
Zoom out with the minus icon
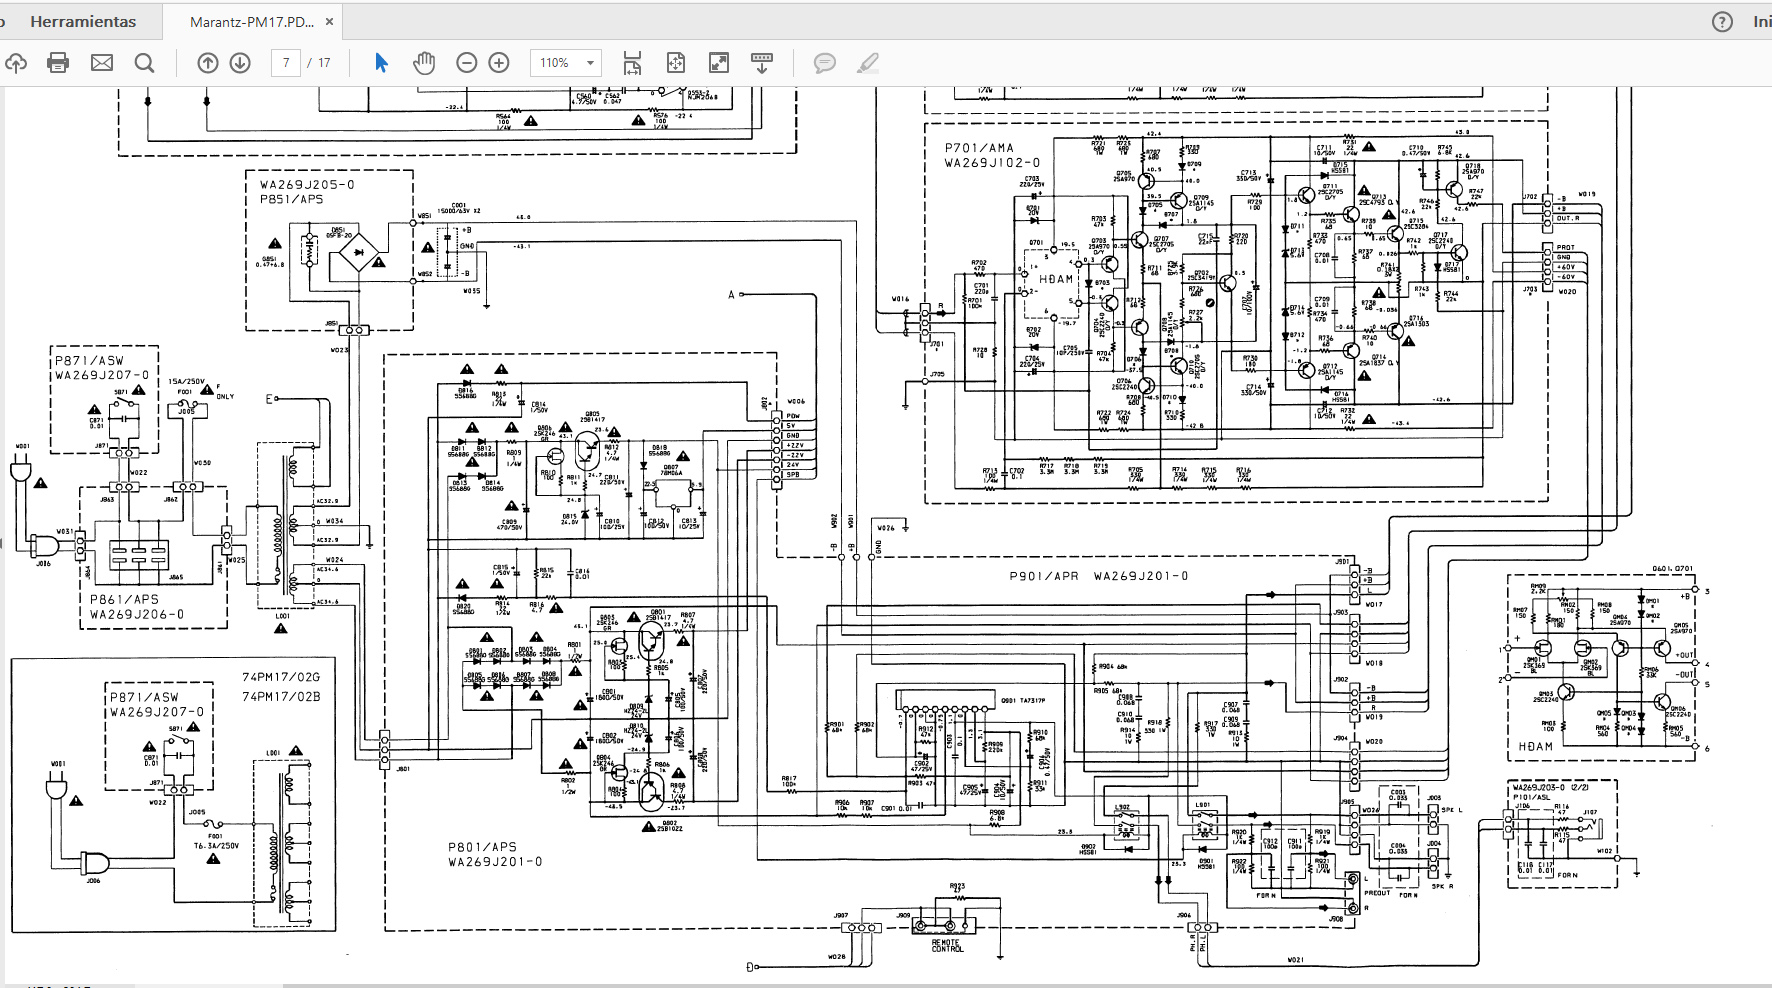point(467,63)
